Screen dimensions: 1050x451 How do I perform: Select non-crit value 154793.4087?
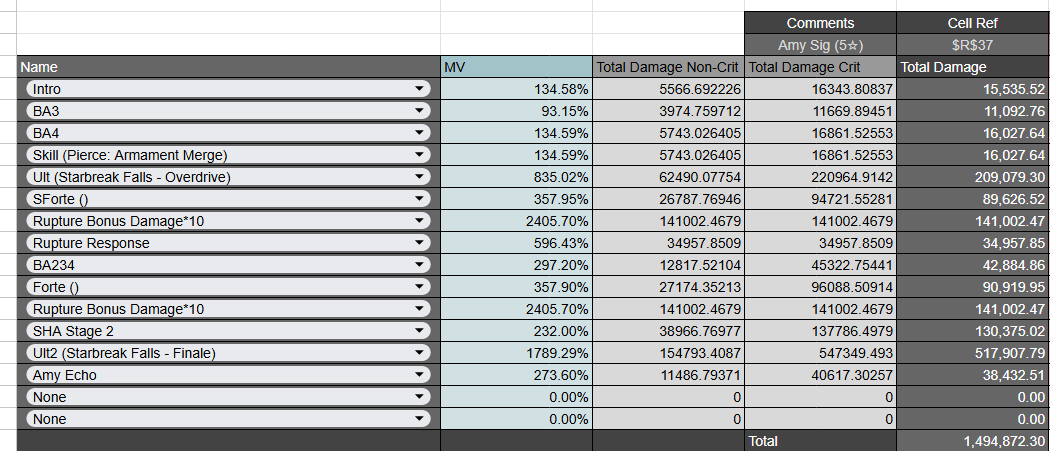[x=668, y=352]
